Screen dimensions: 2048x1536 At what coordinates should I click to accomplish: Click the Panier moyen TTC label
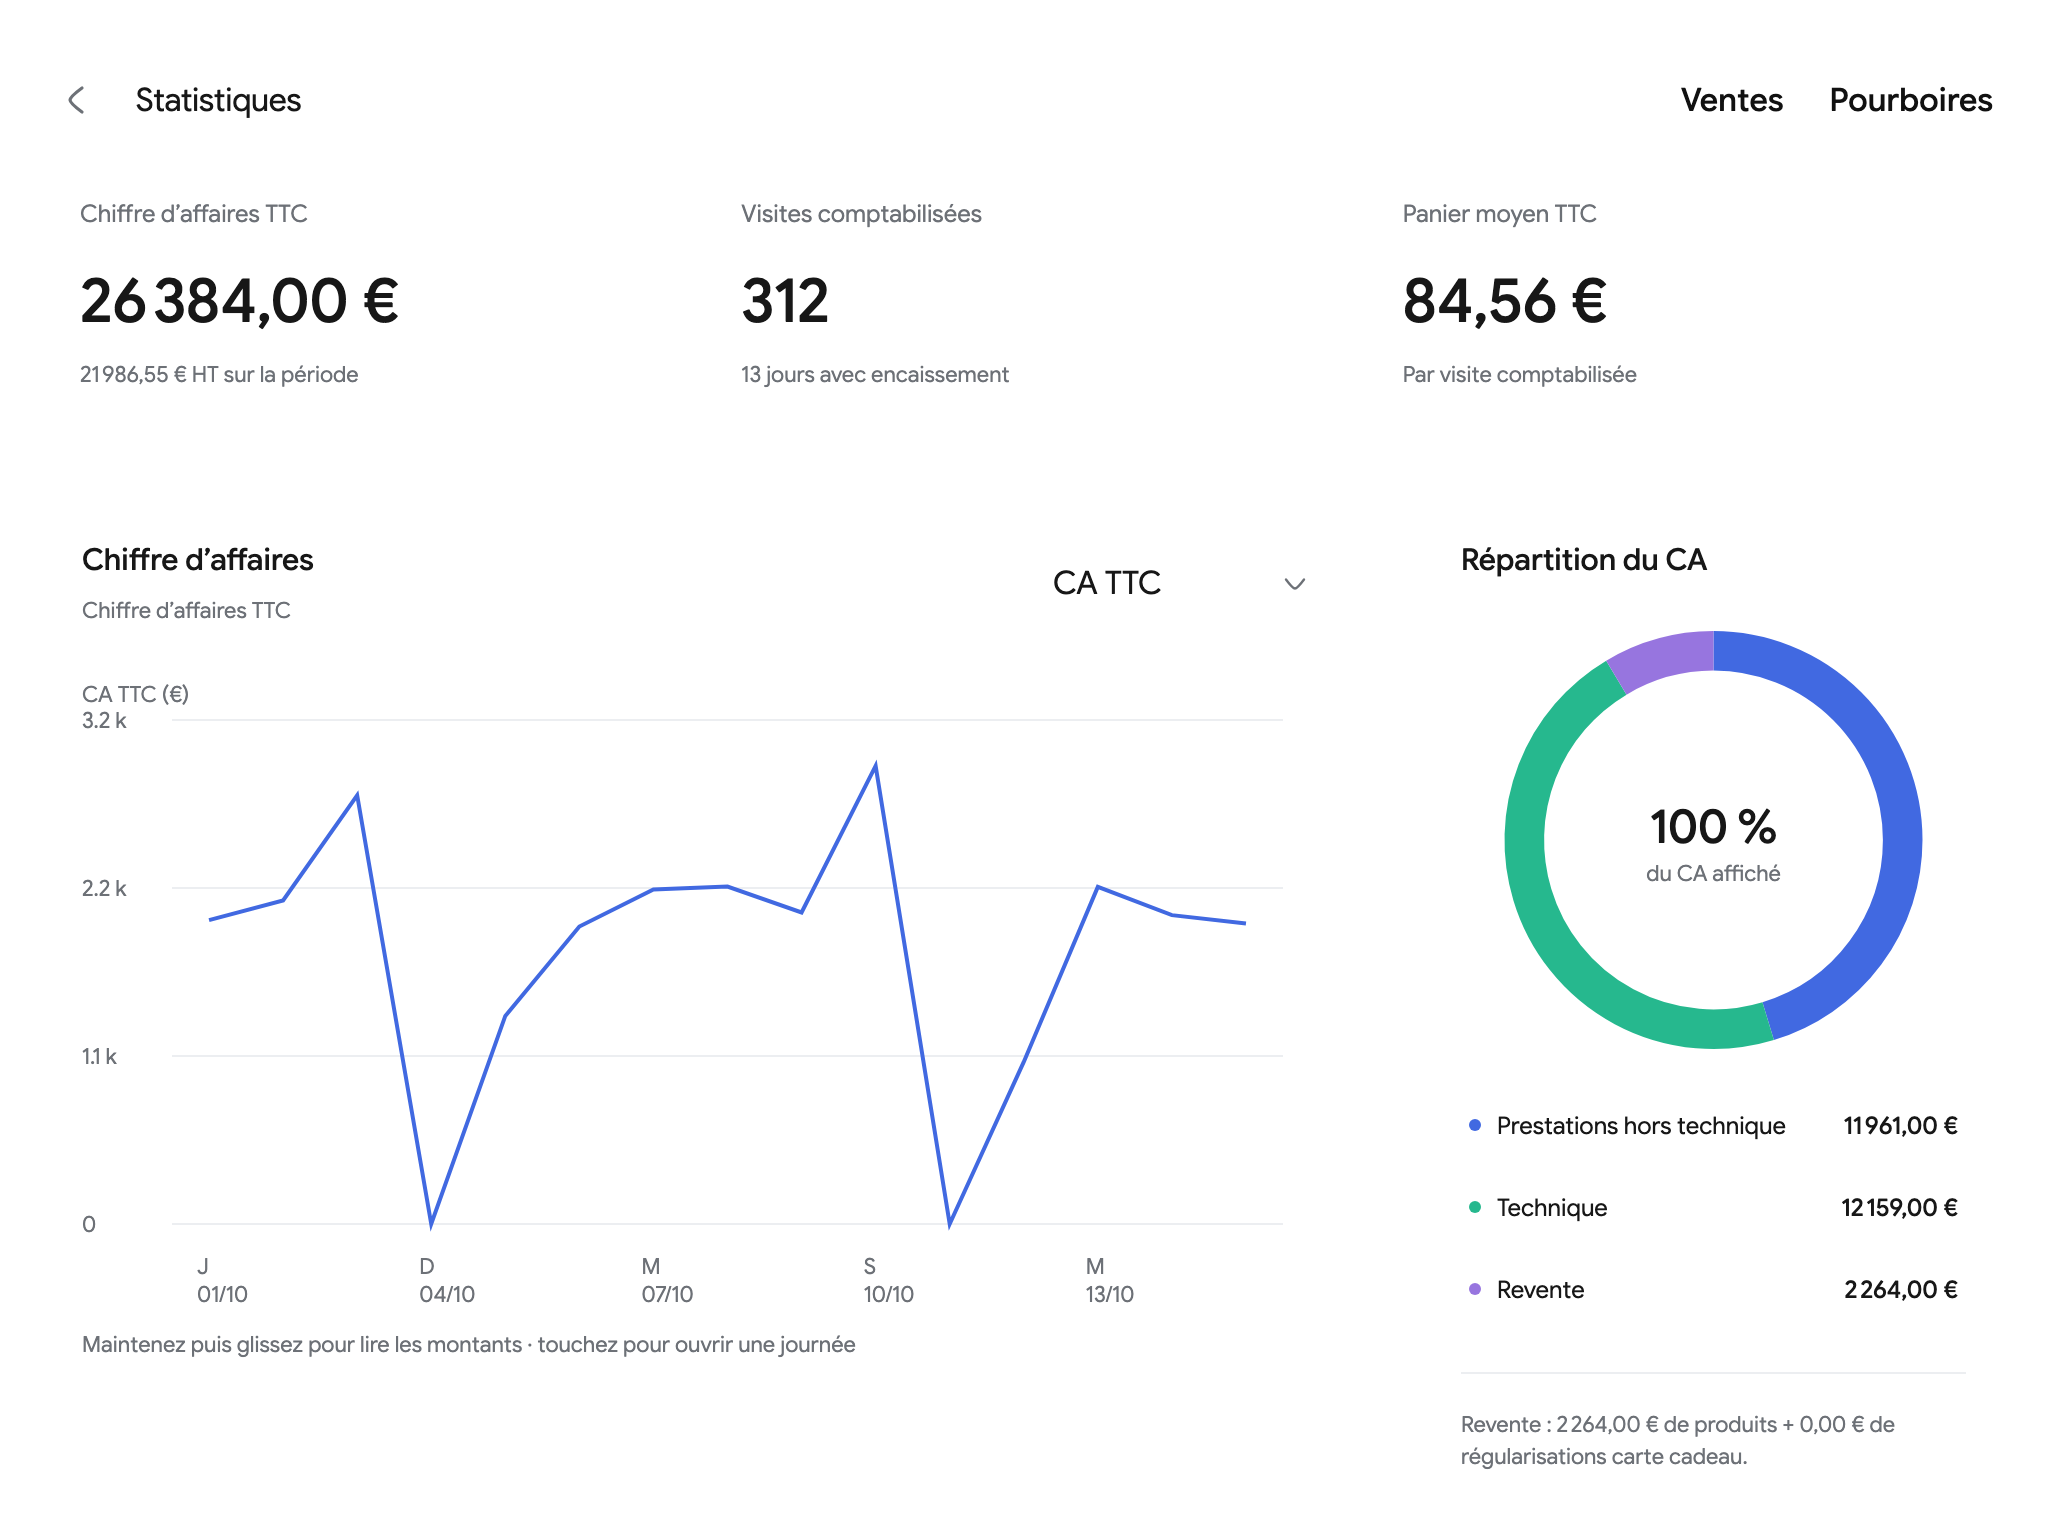click(1499, 213)
